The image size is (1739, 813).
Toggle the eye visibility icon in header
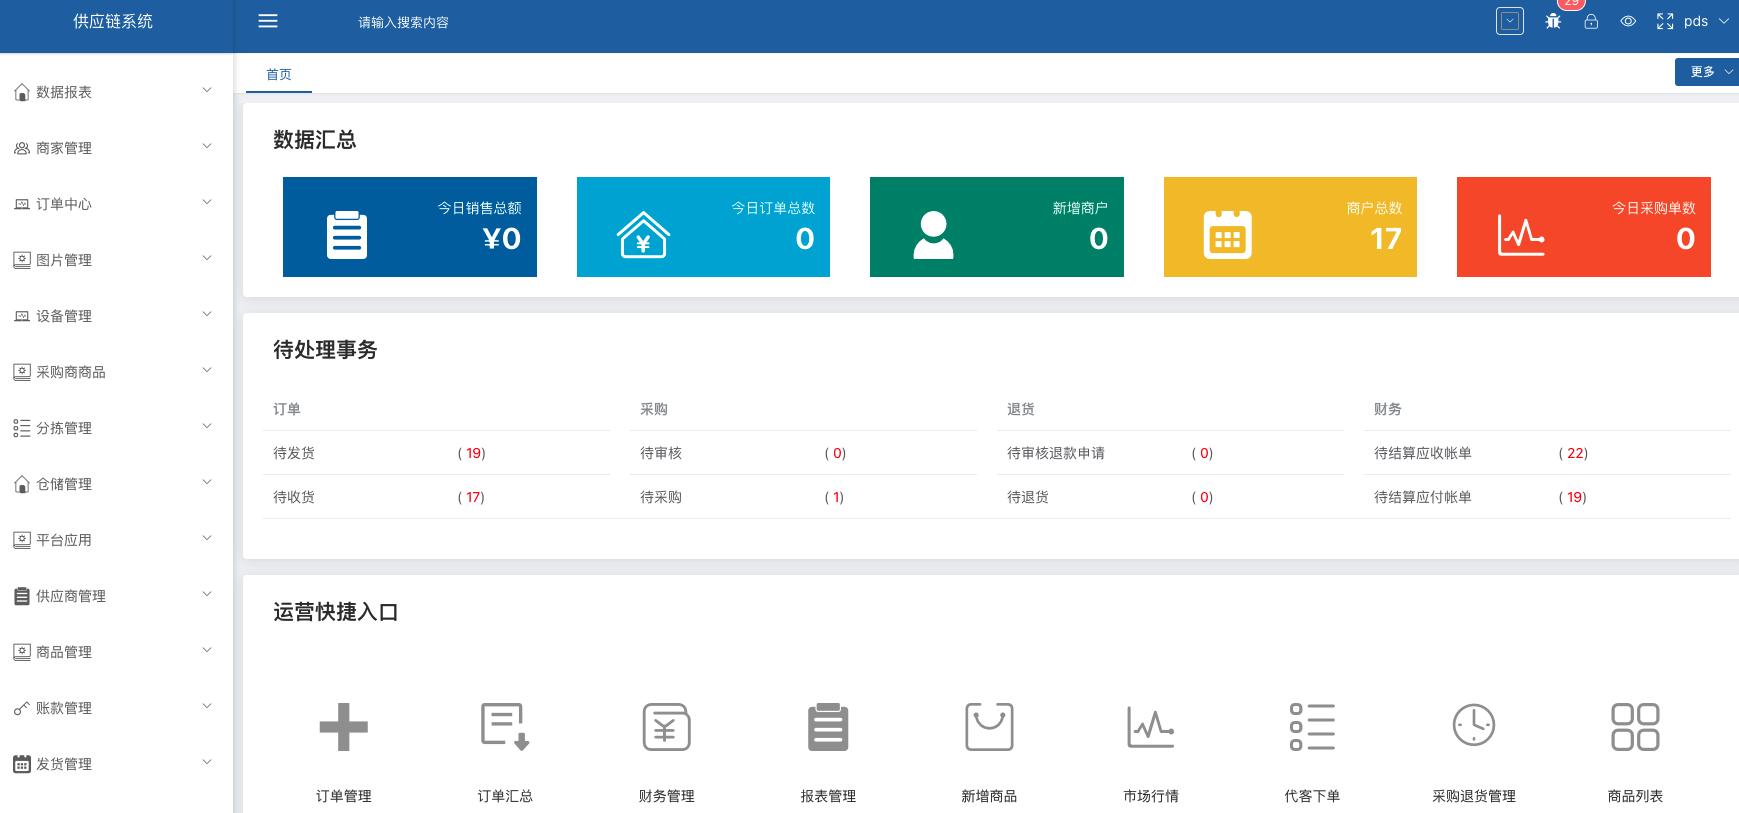(1628, 21)
